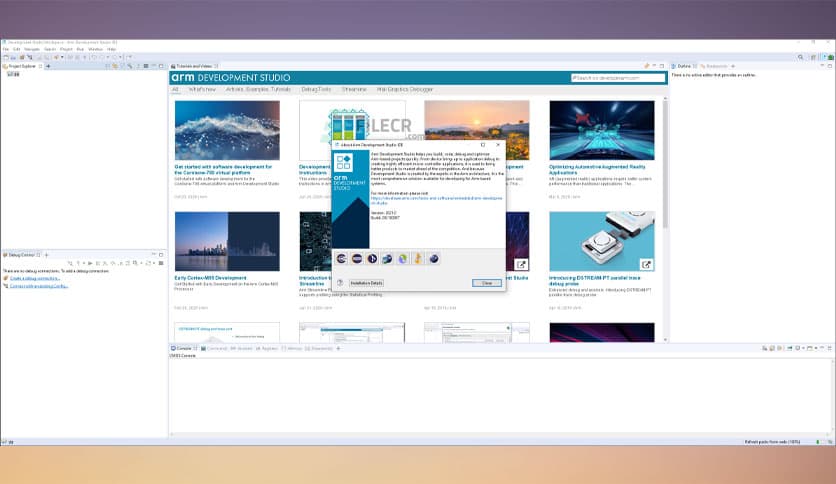Click the blue wave Corstone-700 thumbnail
Image resolution: width=836 pixels, height=484 pixels.
227,130
